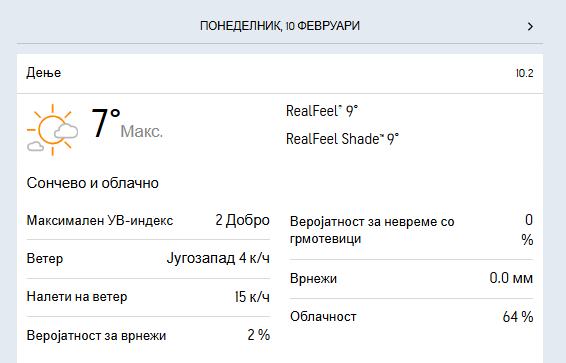
Task: Select the Максимален УВ-индекс row
Action: click(148, 220)
